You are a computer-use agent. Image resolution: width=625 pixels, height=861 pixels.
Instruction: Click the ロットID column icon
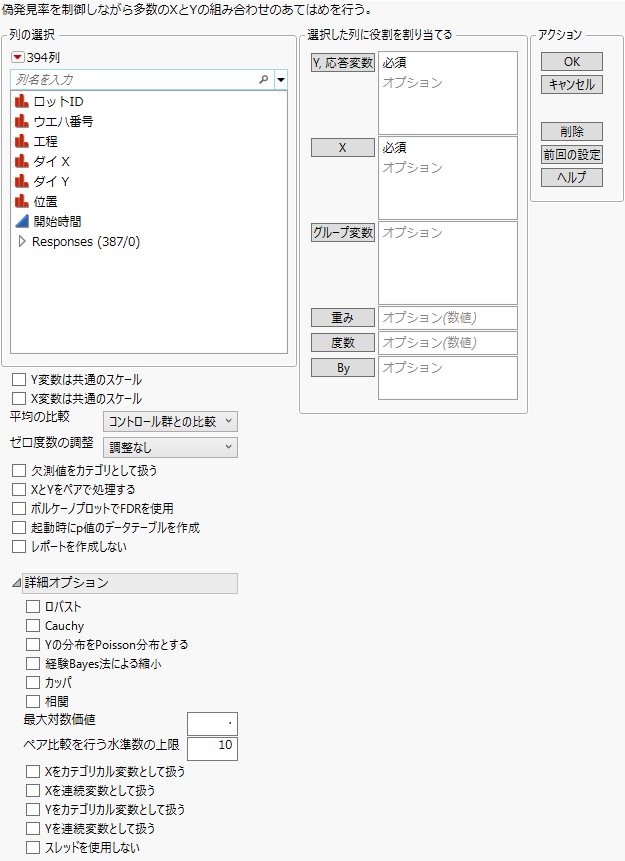pos(22,102)
